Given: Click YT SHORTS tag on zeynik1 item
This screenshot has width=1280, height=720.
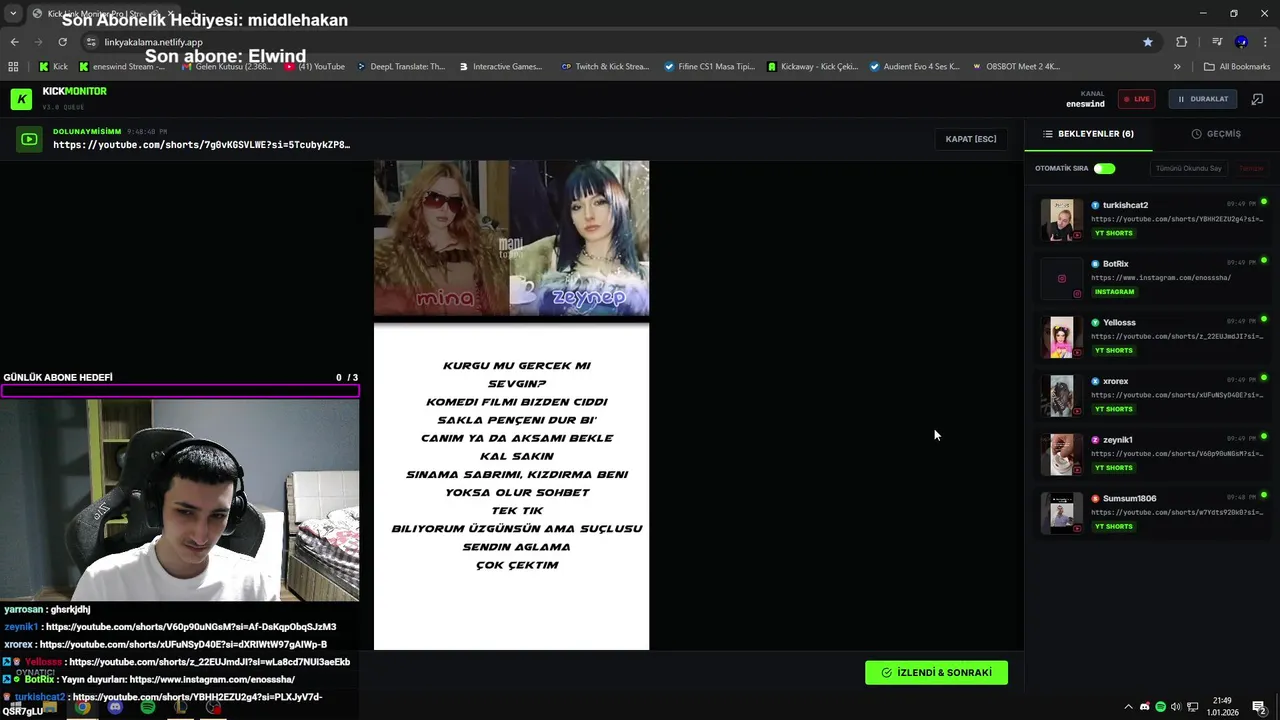Looking at the screenshot, I should coord(1113,468).
